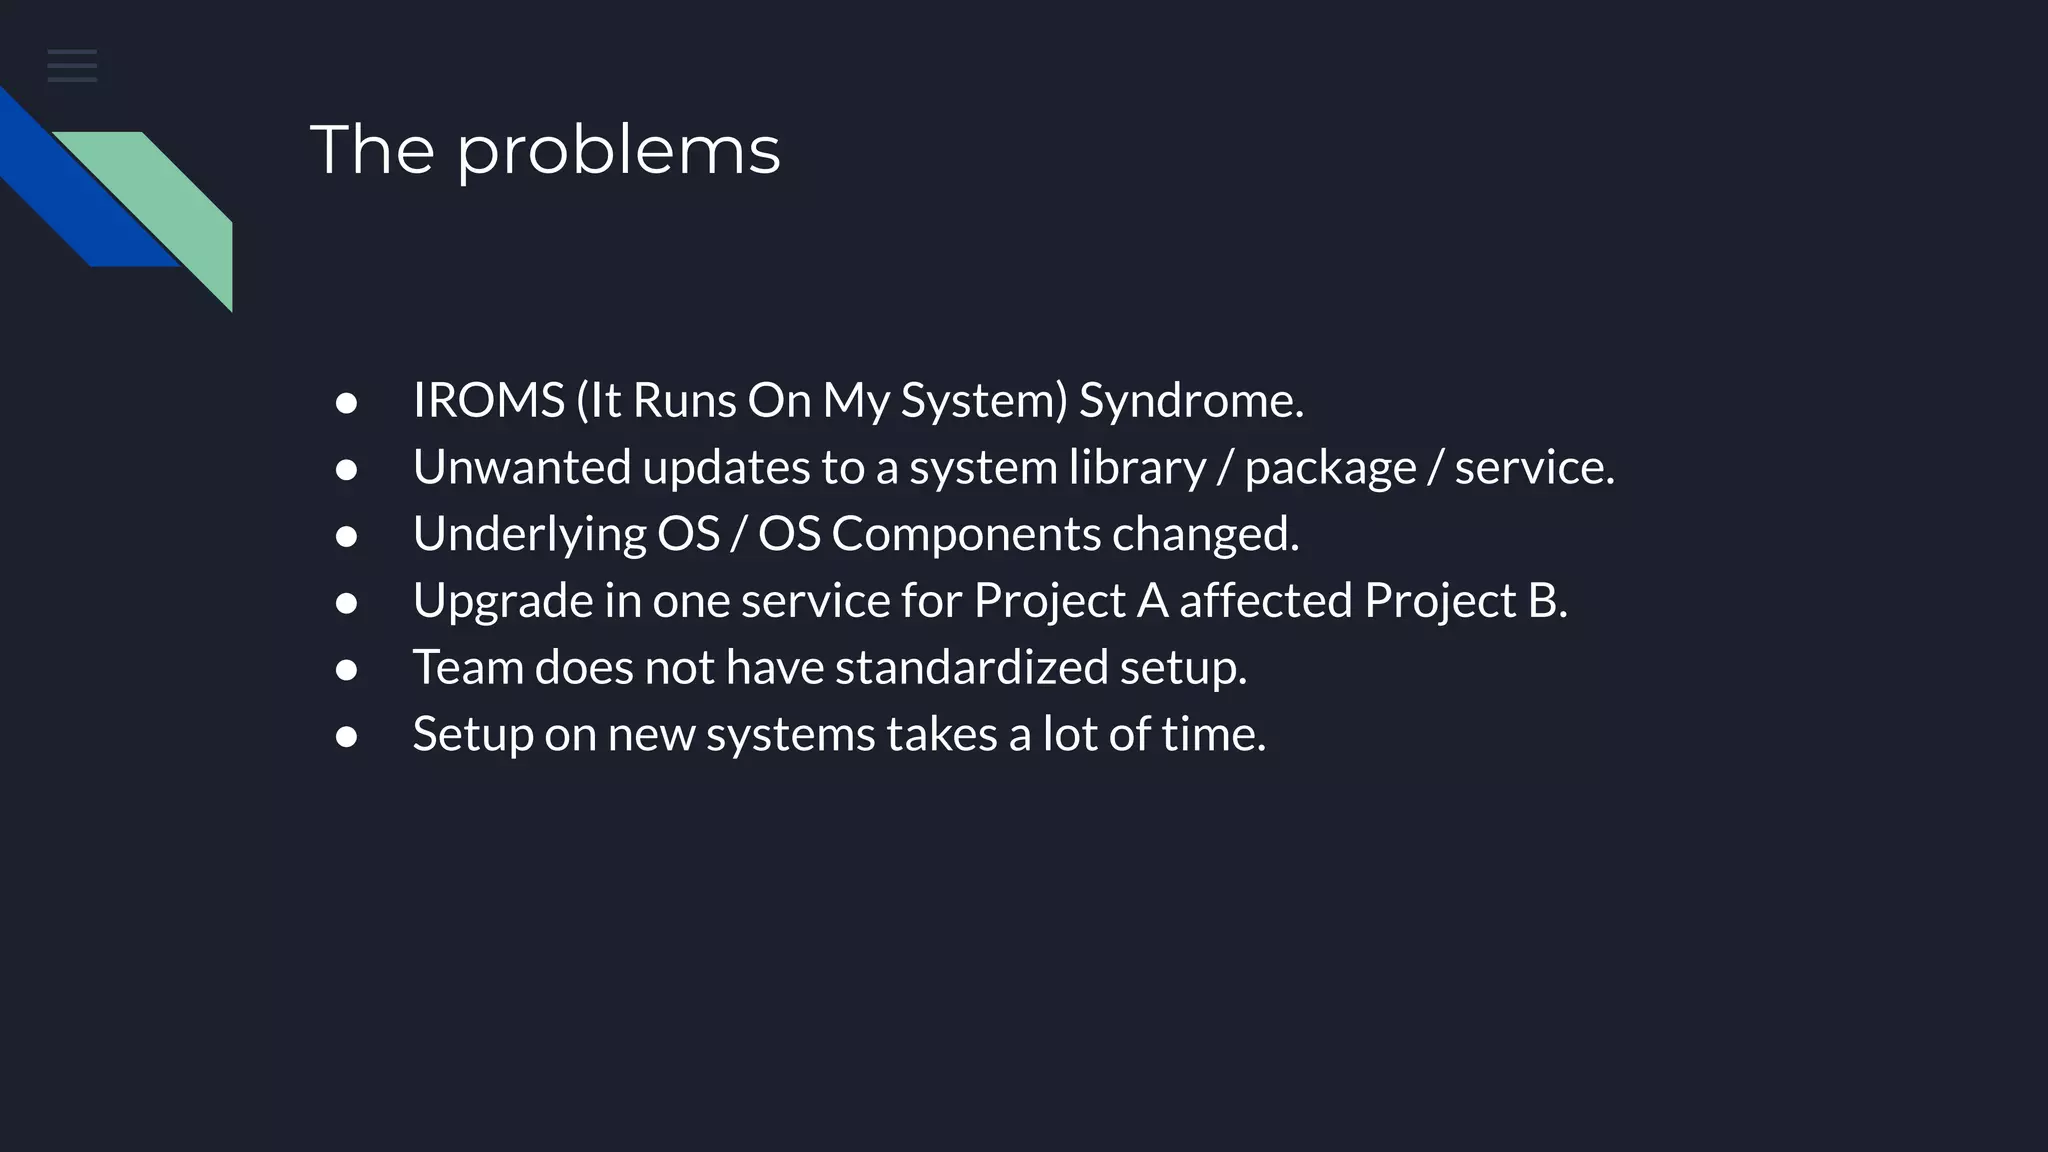Click the words Project B
The image size is (2048, 1152).
(x=1465, y=600)
